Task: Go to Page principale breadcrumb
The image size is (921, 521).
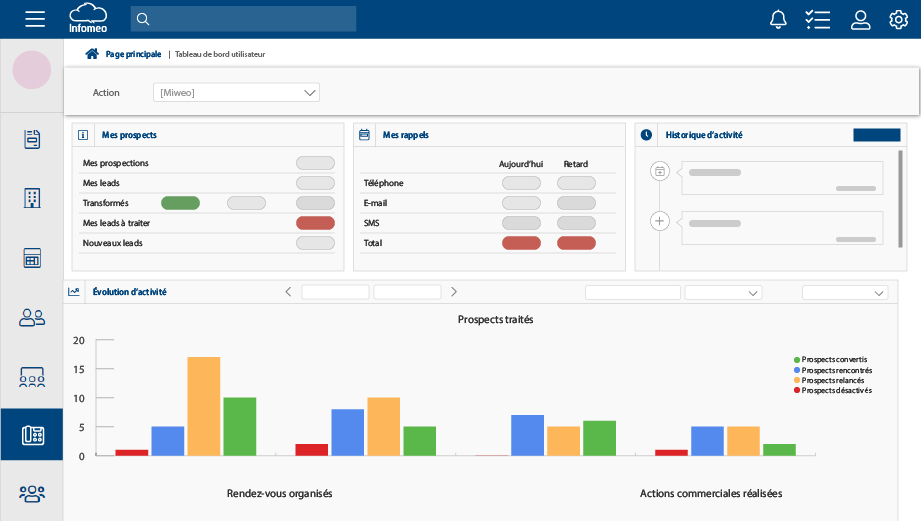Action: coord(132,54)
